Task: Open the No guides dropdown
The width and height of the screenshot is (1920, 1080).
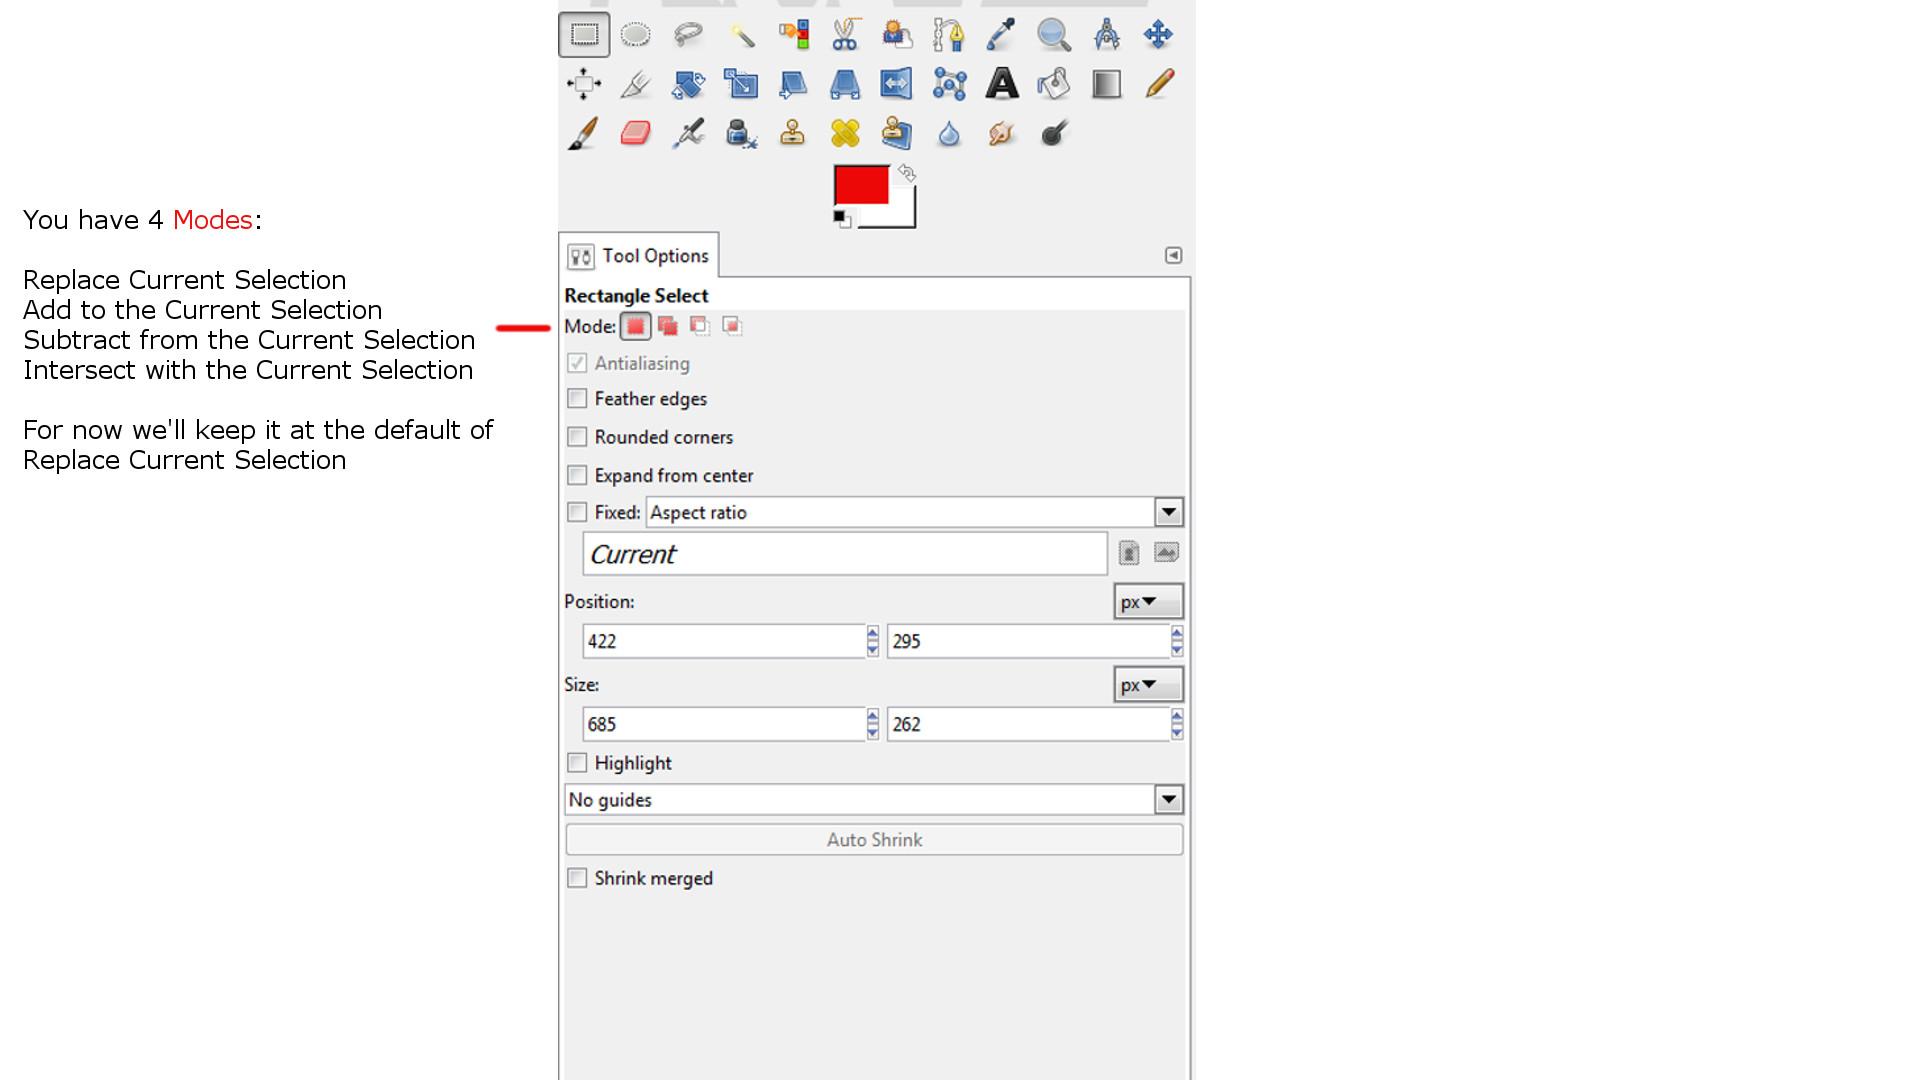Action: point(1168,799)
